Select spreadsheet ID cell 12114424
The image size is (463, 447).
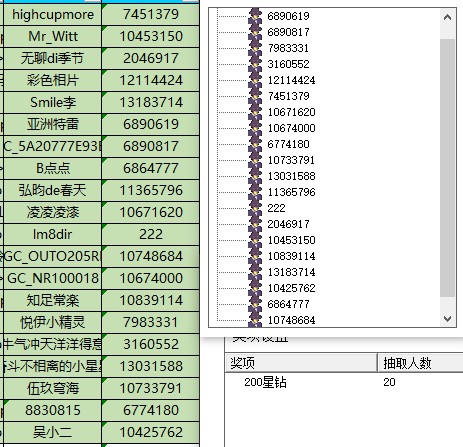(151, 80)
